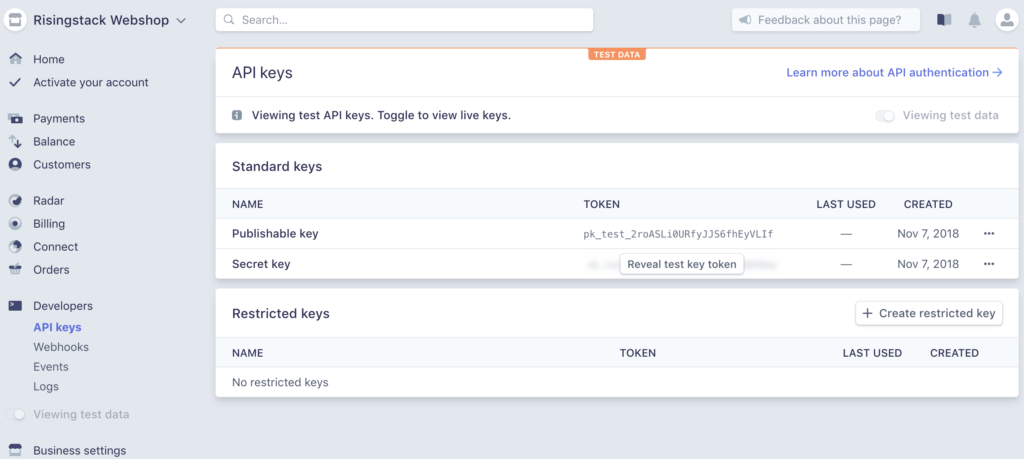Click the Customers person icon

click(16, 165)
